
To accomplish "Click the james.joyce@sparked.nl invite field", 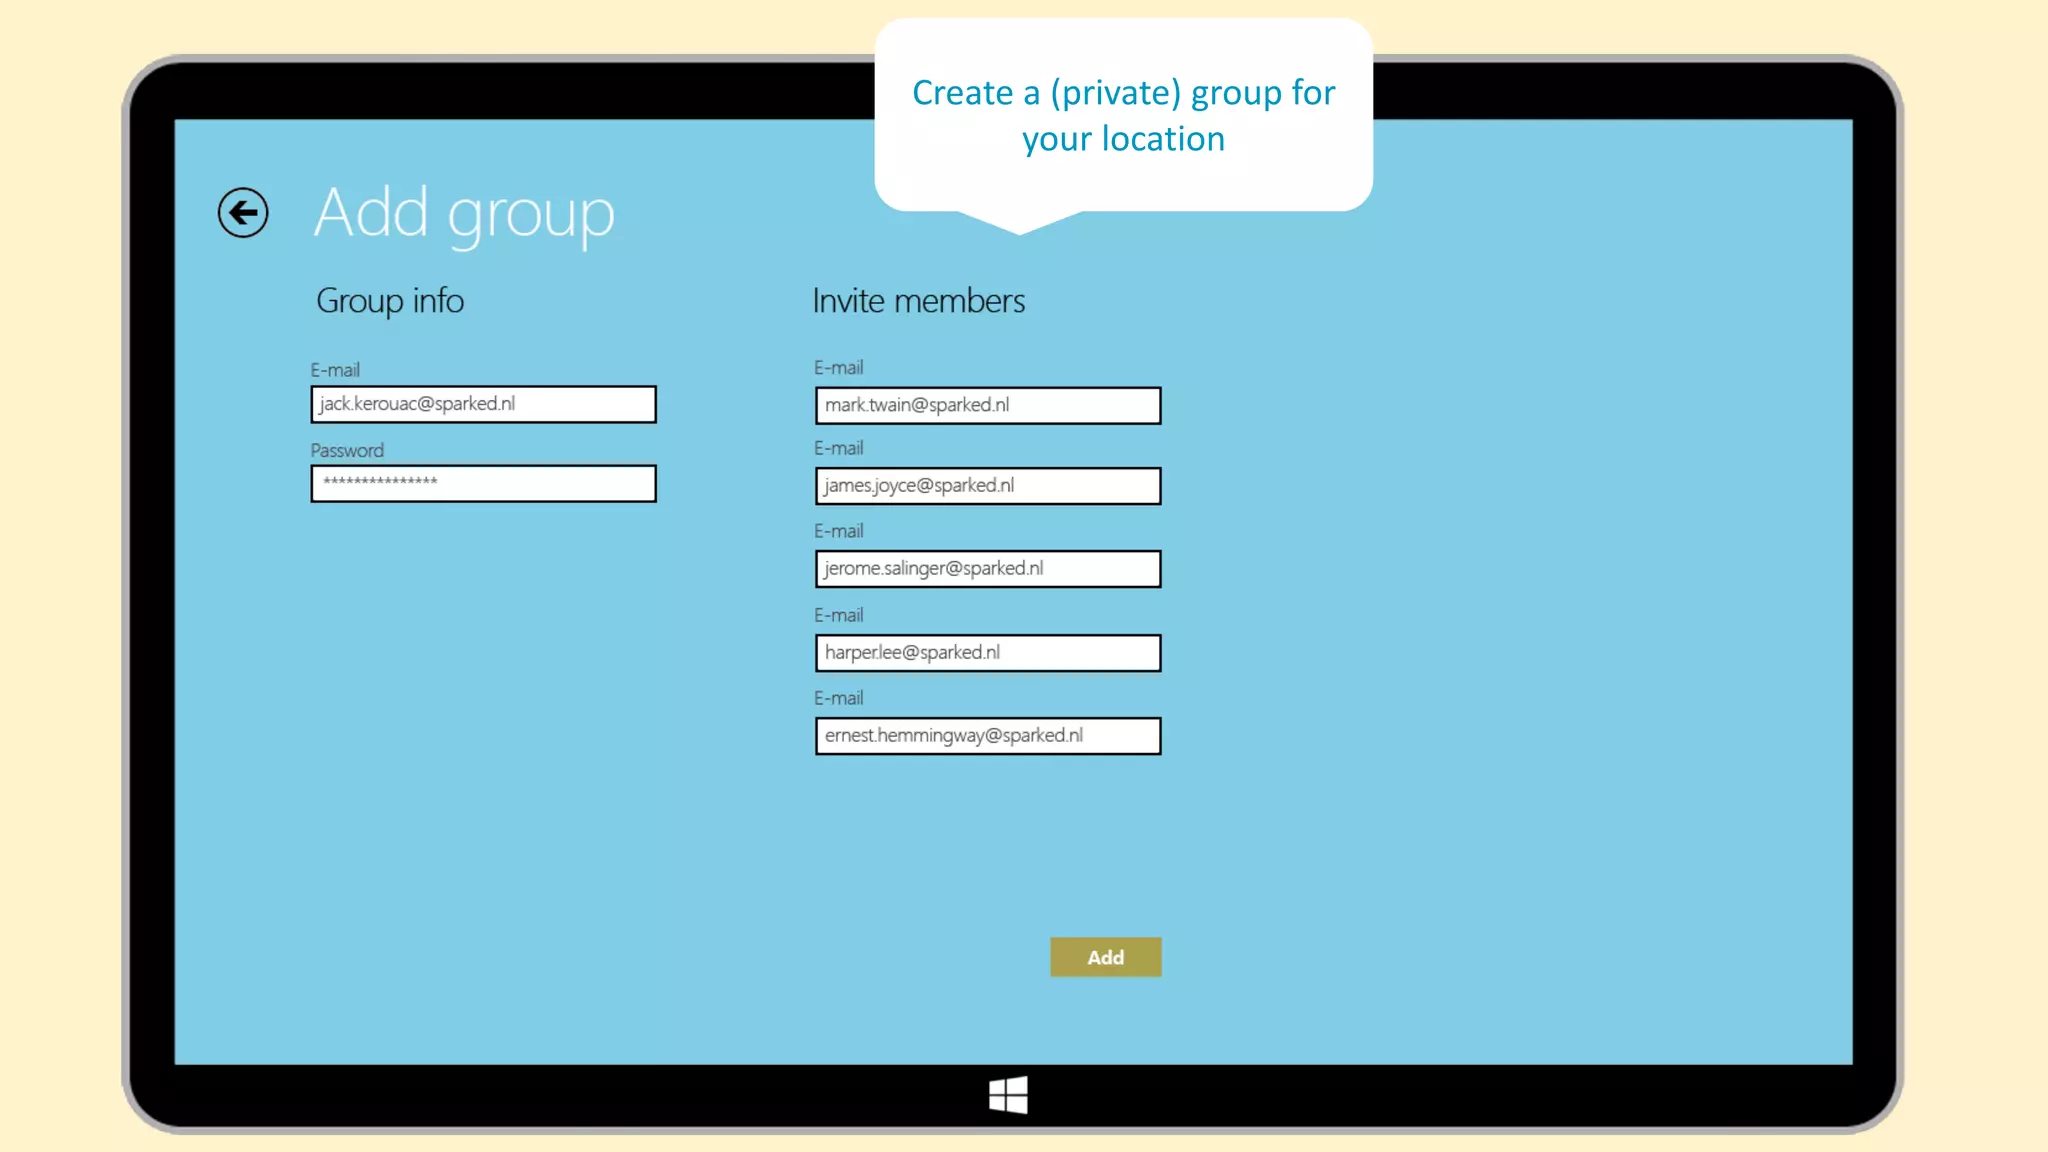I will pos(988,485).
